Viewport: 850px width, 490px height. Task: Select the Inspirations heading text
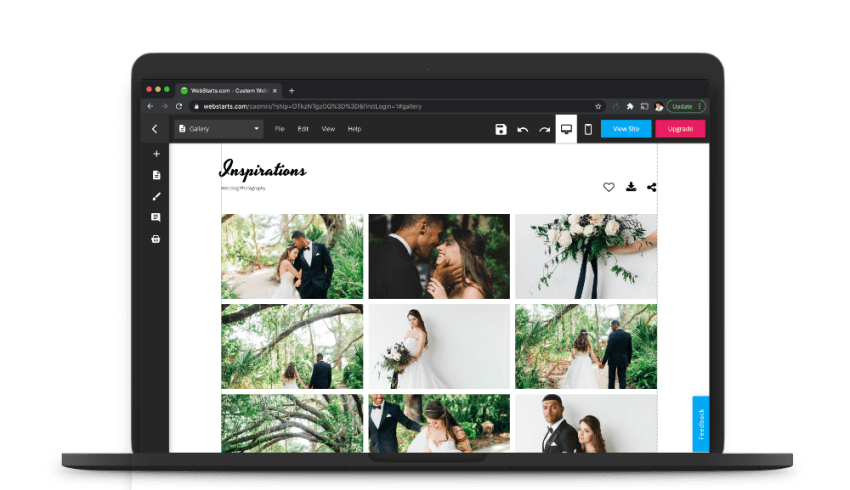click(x=263, y=169)
